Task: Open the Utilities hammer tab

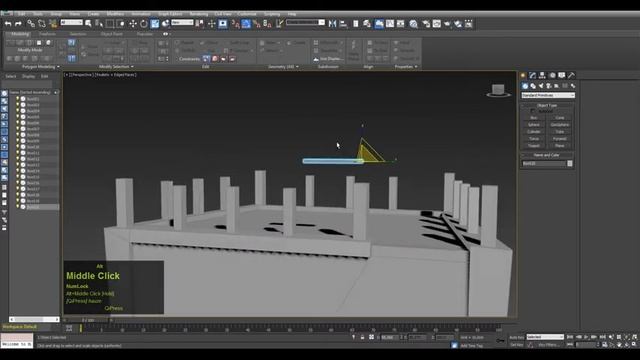Action: point(571,75)
